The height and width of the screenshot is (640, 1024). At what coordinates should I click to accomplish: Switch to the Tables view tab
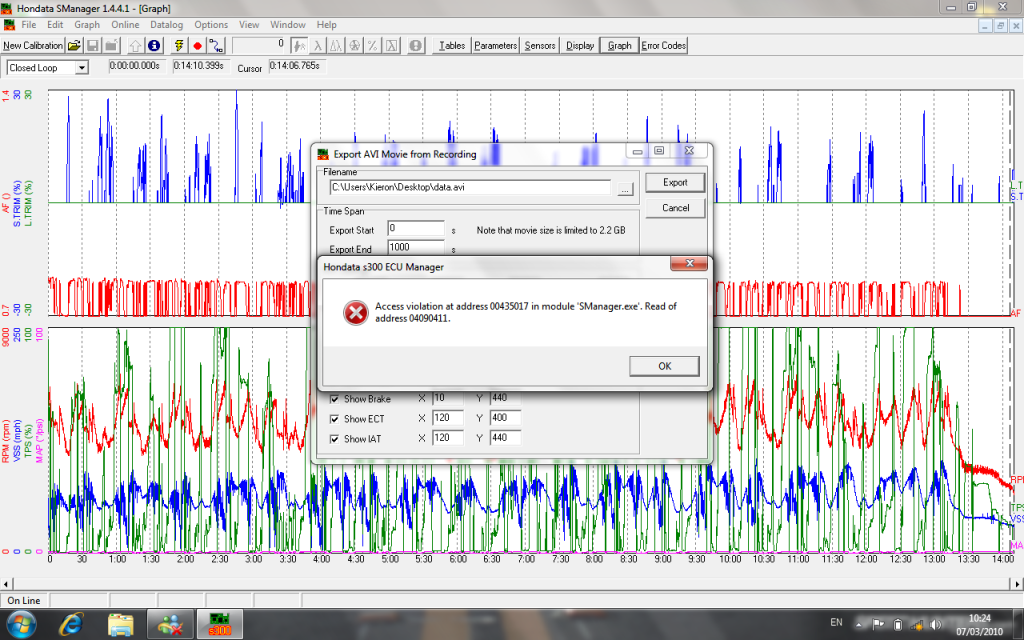[x=451, y=45]
